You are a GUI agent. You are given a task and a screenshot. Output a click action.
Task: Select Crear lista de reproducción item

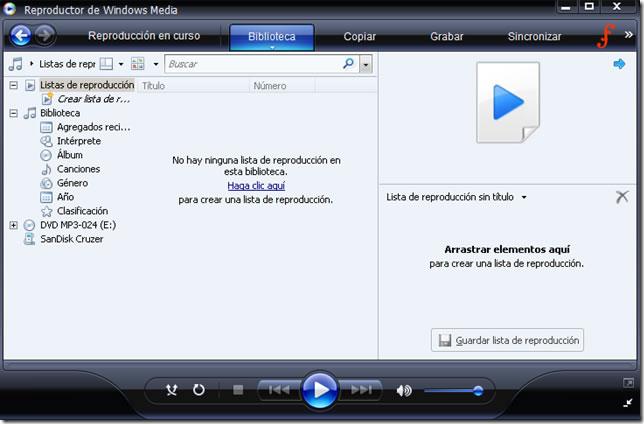pos(94,99)
